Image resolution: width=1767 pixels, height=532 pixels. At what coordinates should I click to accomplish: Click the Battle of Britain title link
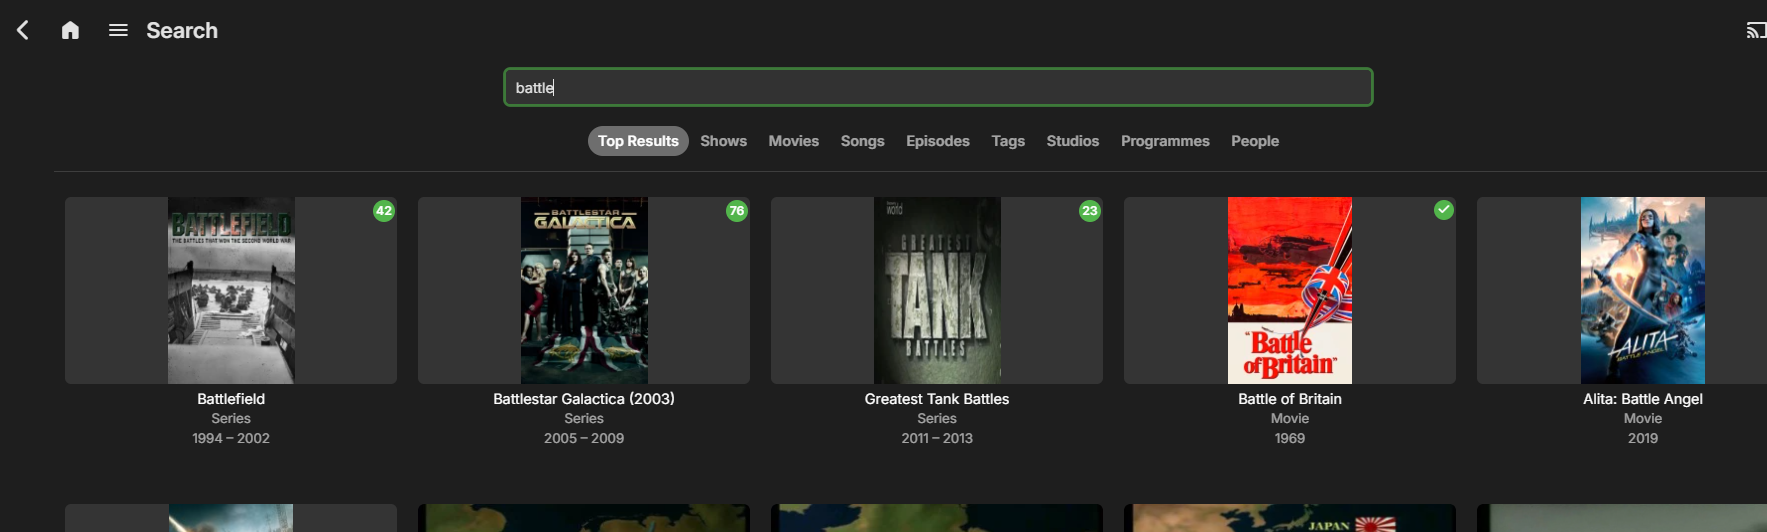[x=1290, y=399]
